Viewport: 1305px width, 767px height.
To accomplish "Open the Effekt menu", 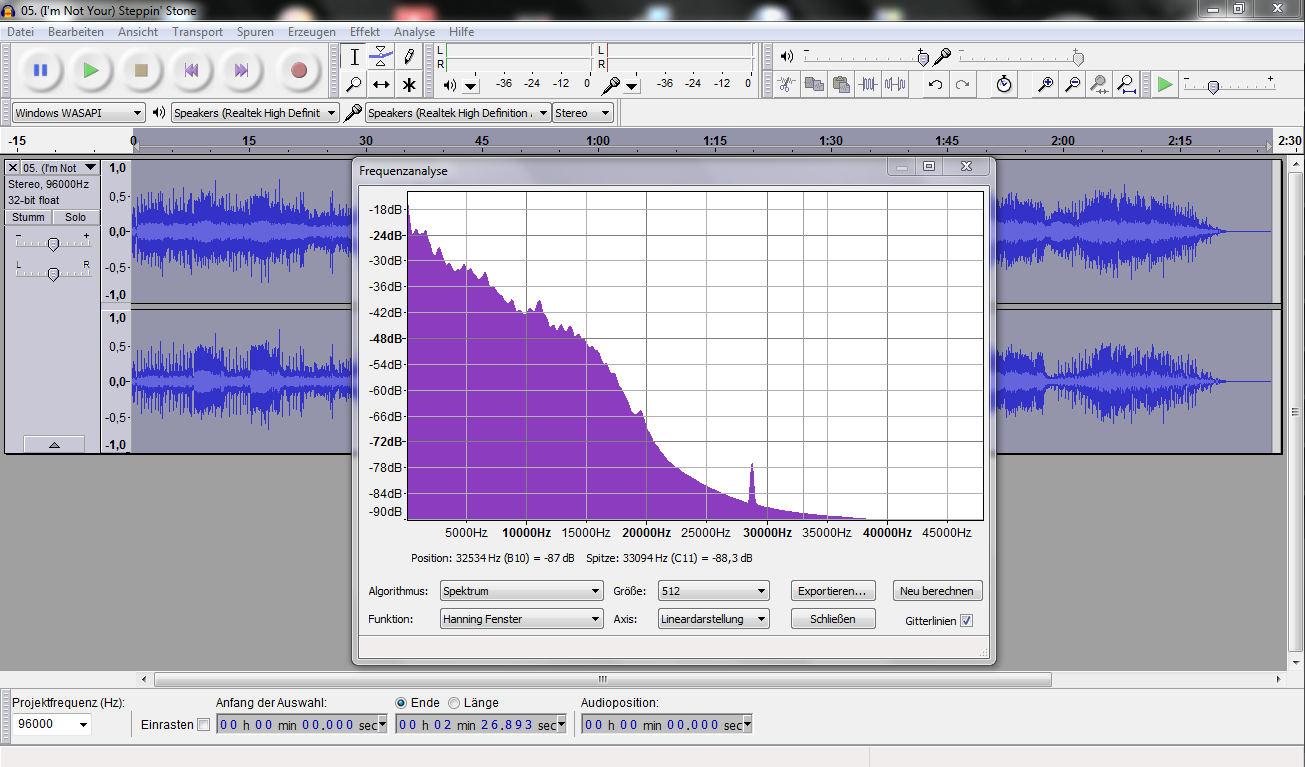I will pyautogui.click(x=364, y=32).
